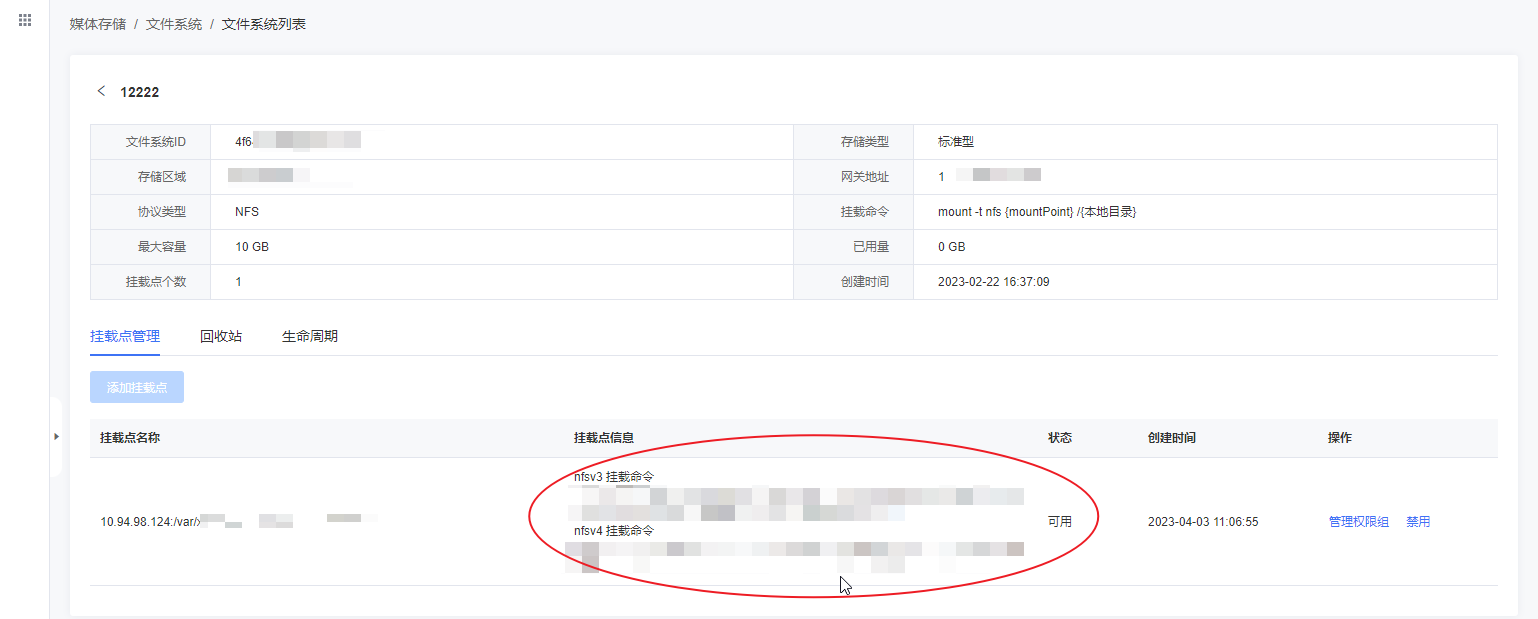The width and height of the screenshot is (1538, 619).
Task: Click the 挂载点名称 column header
Action: coord(130,438)
